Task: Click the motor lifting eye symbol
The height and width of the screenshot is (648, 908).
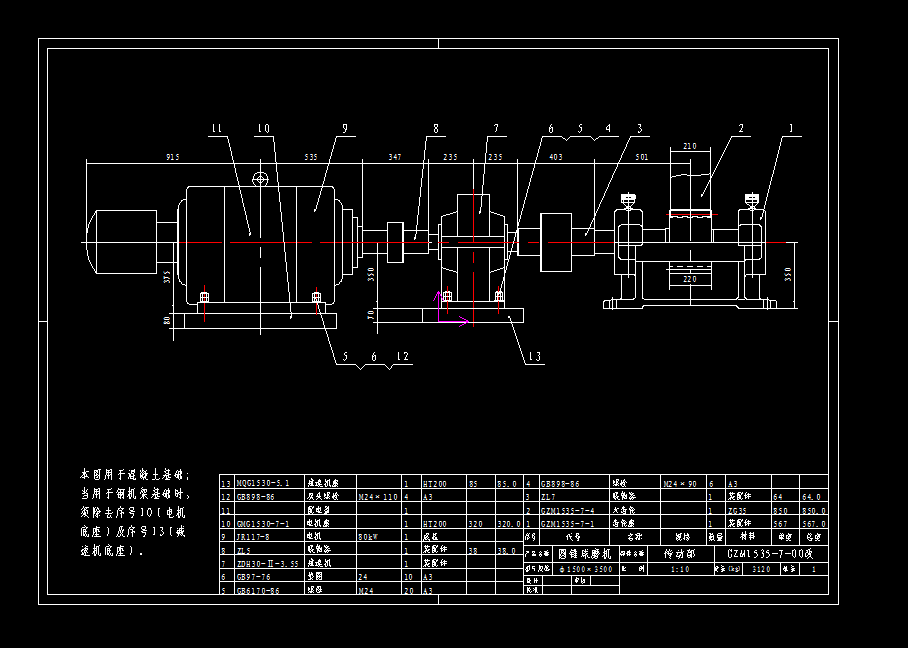Action: coord(261,180)
